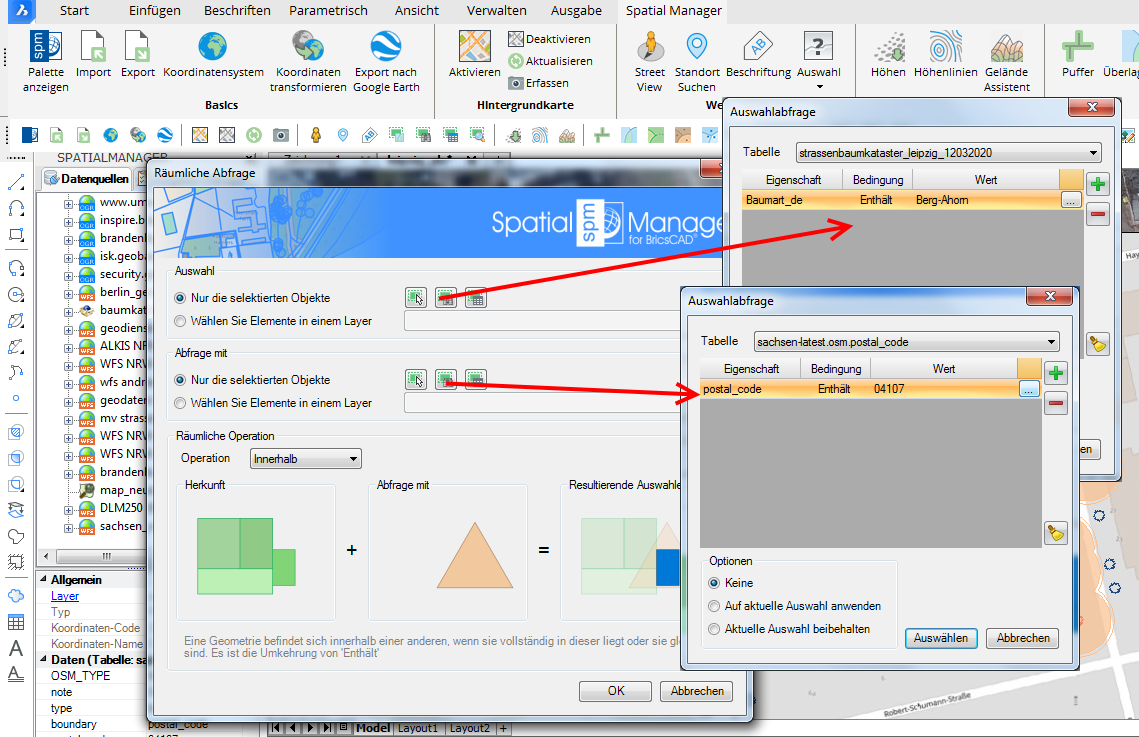Viewport: 1139px width, 737px height.
Task: Select the Model tab at the bottom
Action: (373, 727)
